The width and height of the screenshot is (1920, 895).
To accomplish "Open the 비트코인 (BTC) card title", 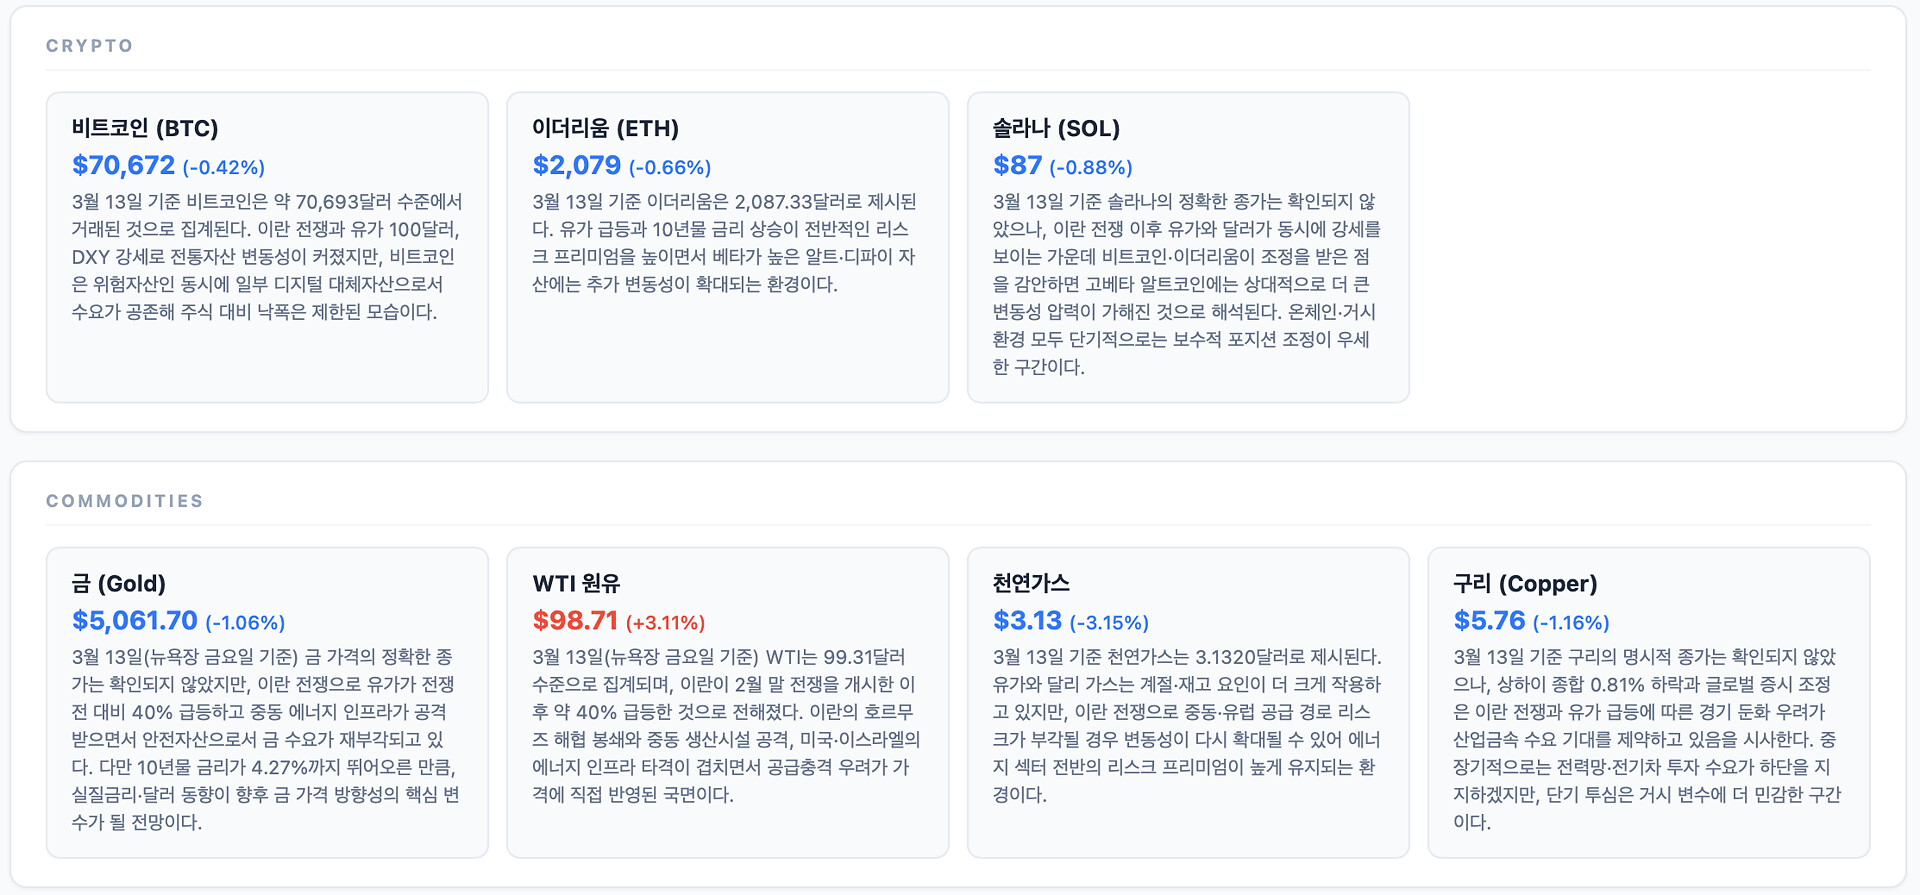I will [145, 128].
